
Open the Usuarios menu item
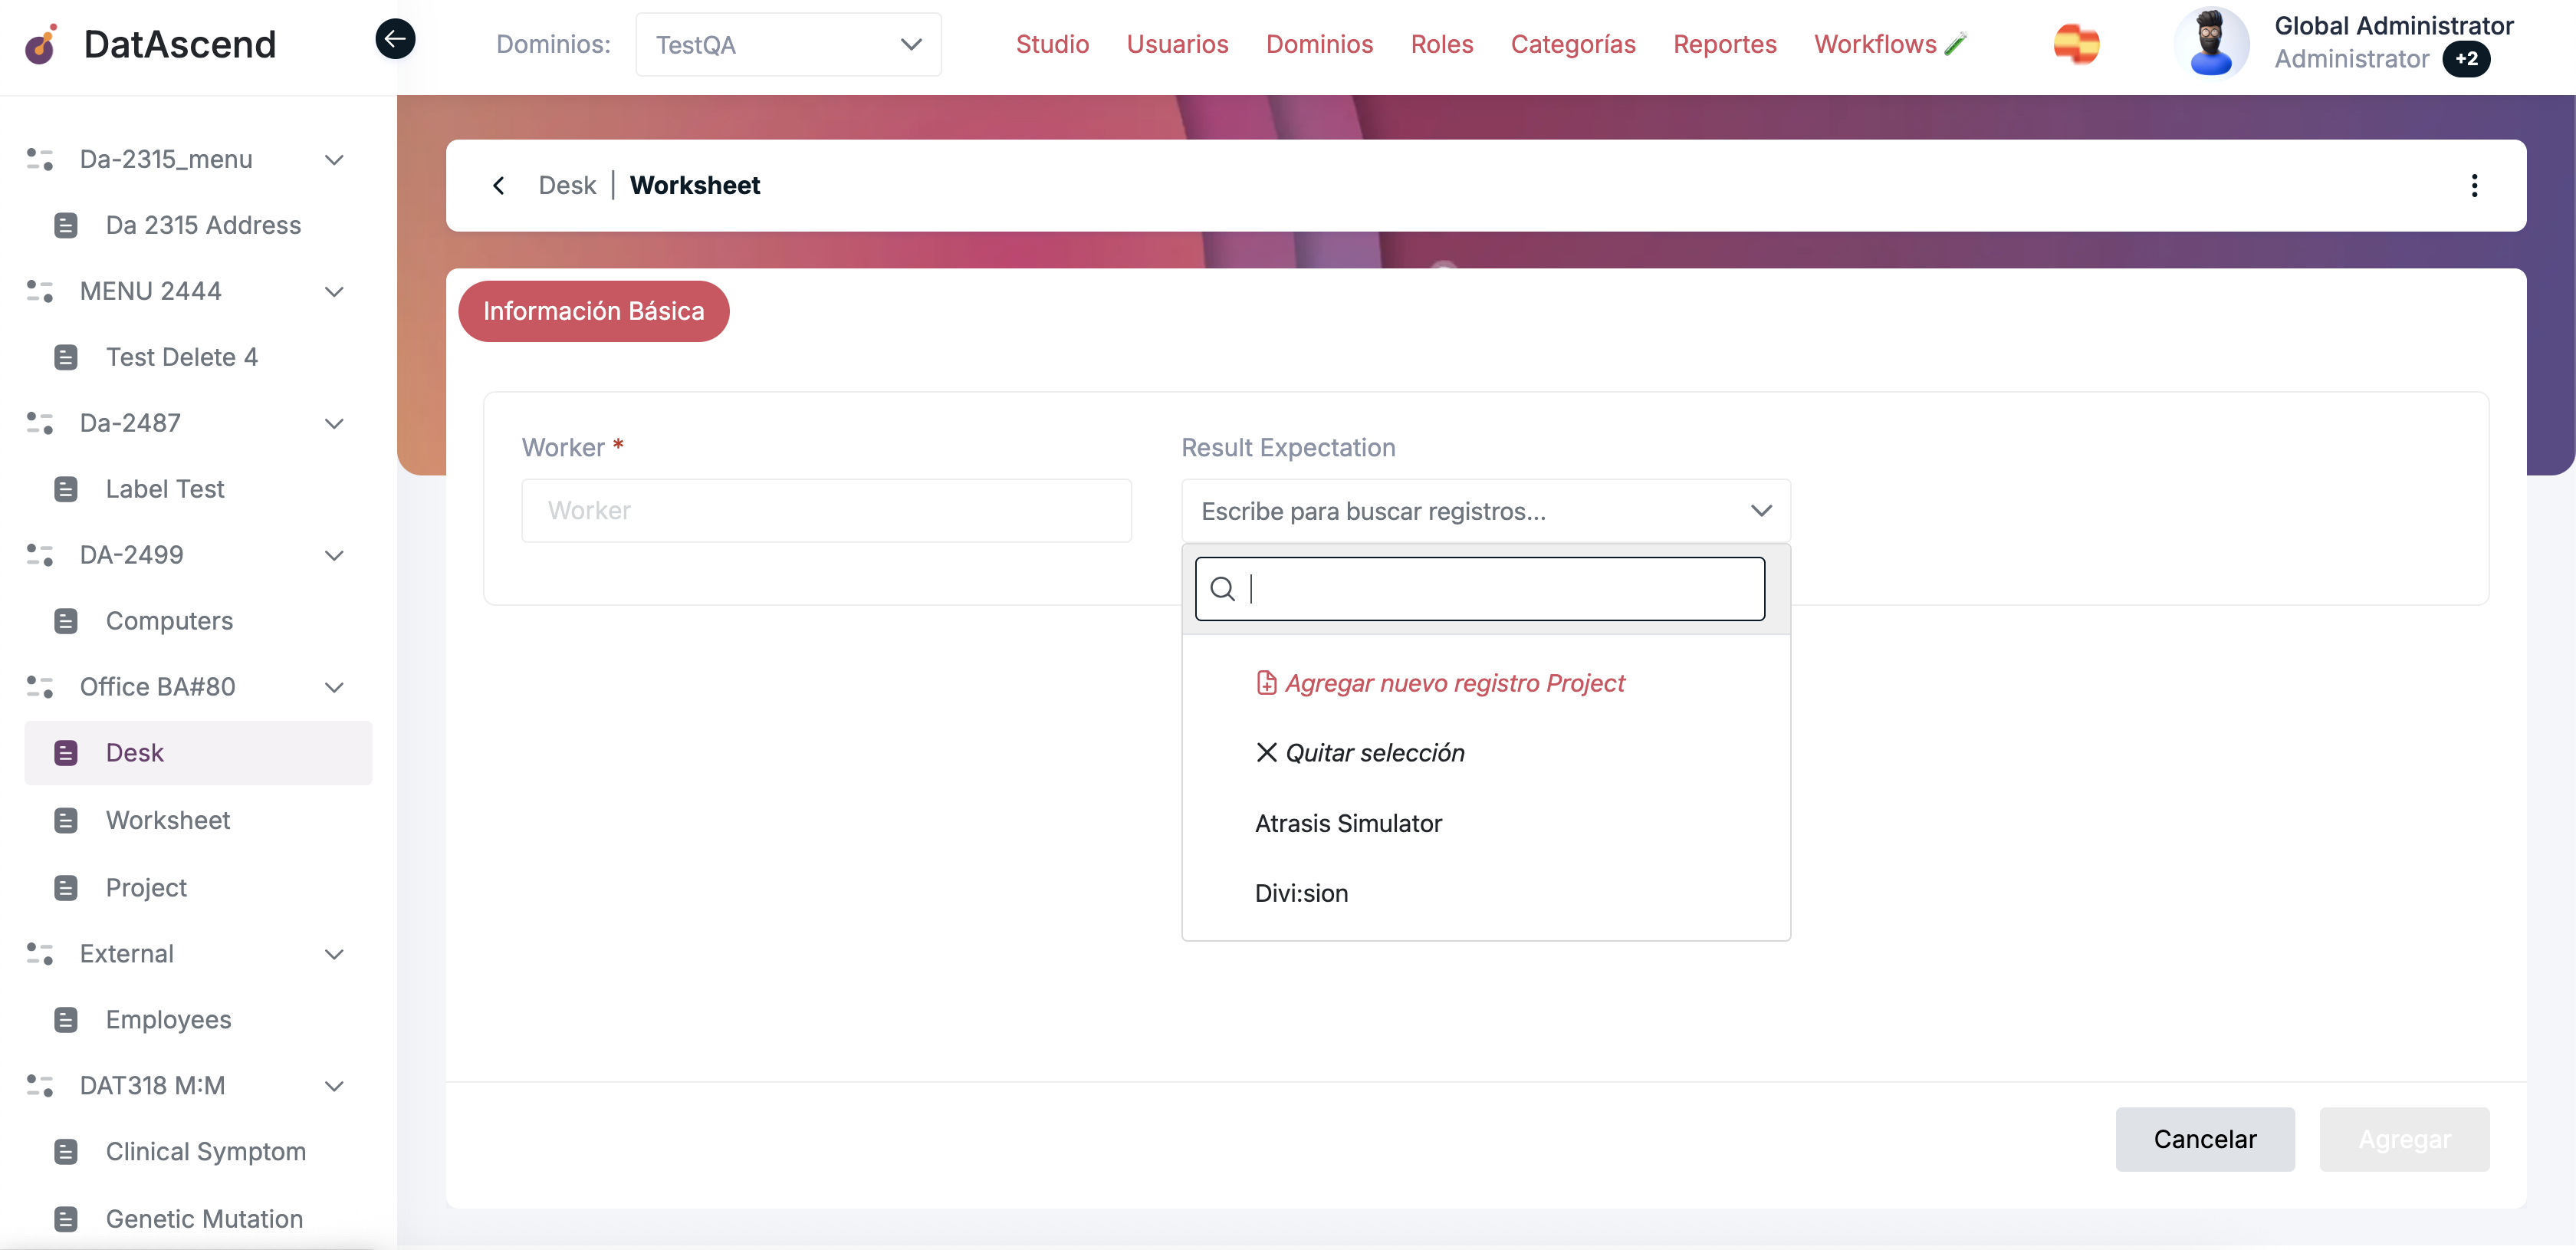1177,44
